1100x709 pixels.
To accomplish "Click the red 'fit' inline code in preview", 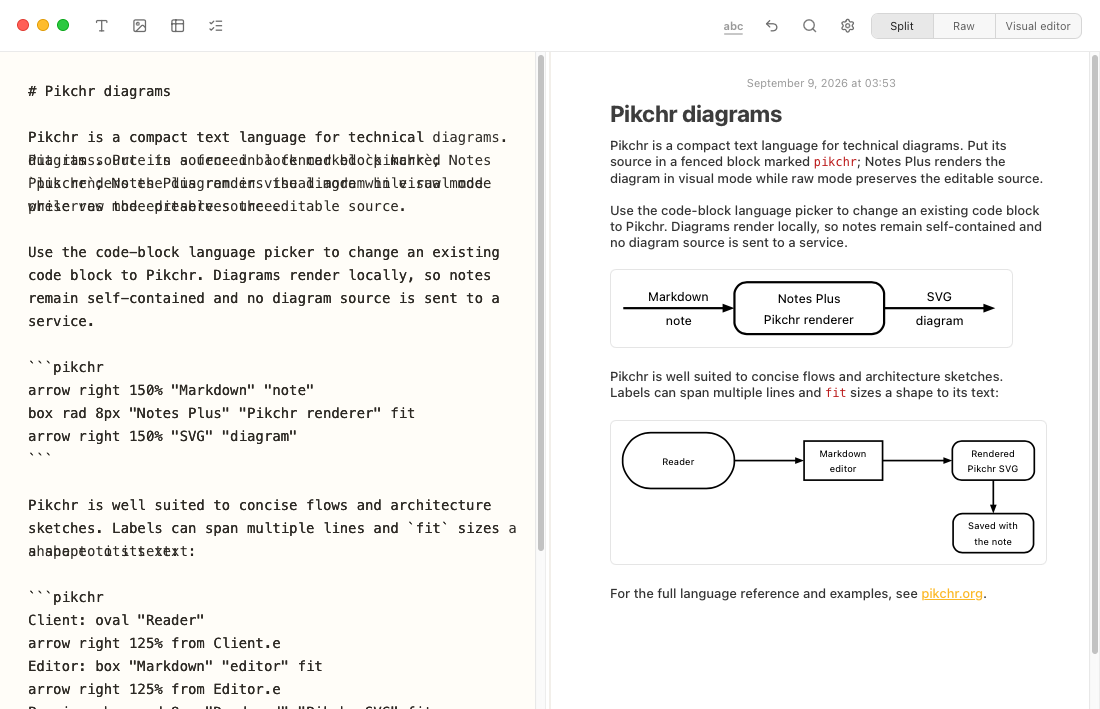I will point(836,393).
